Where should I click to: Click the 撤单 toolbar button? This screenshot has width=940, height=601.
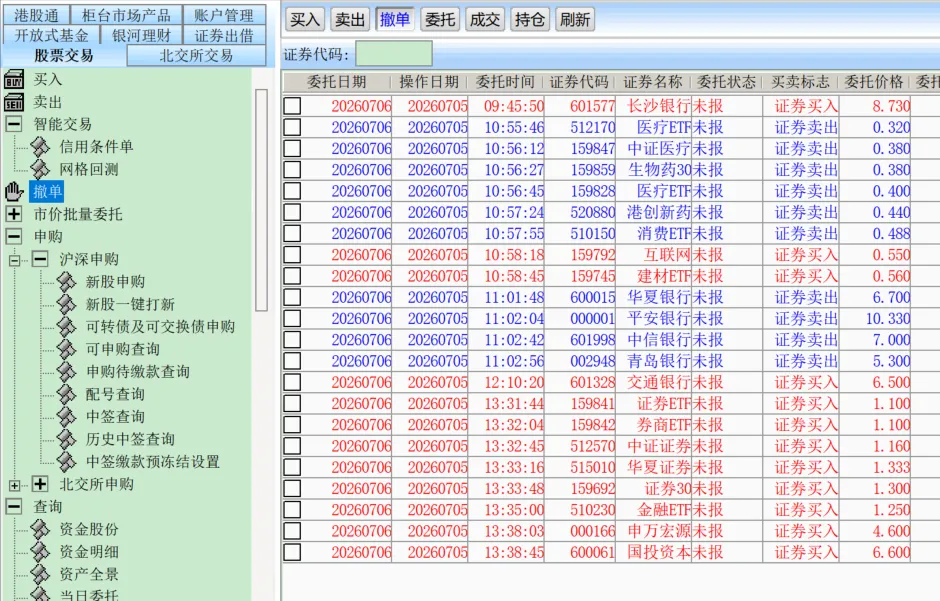pos(394,20)
